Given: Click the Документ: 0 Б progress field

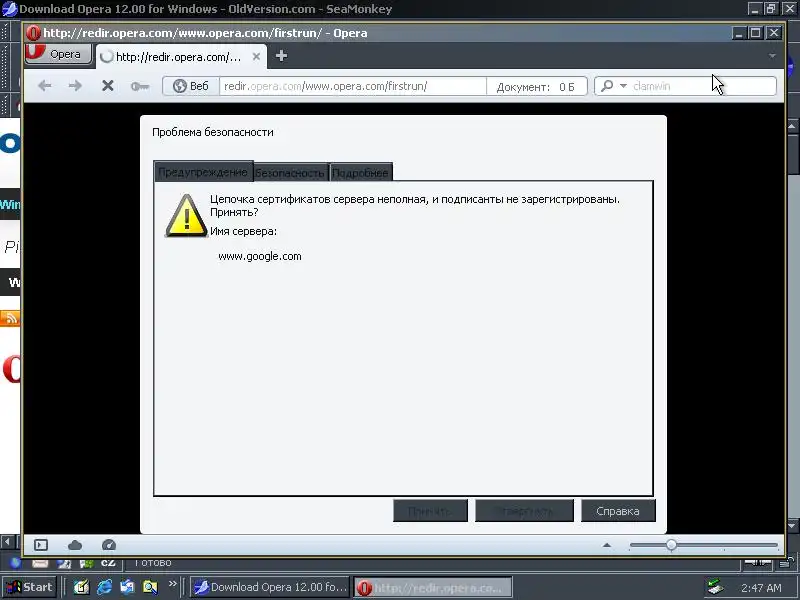Looking at the screenshot, I should [x=536, y=87].
